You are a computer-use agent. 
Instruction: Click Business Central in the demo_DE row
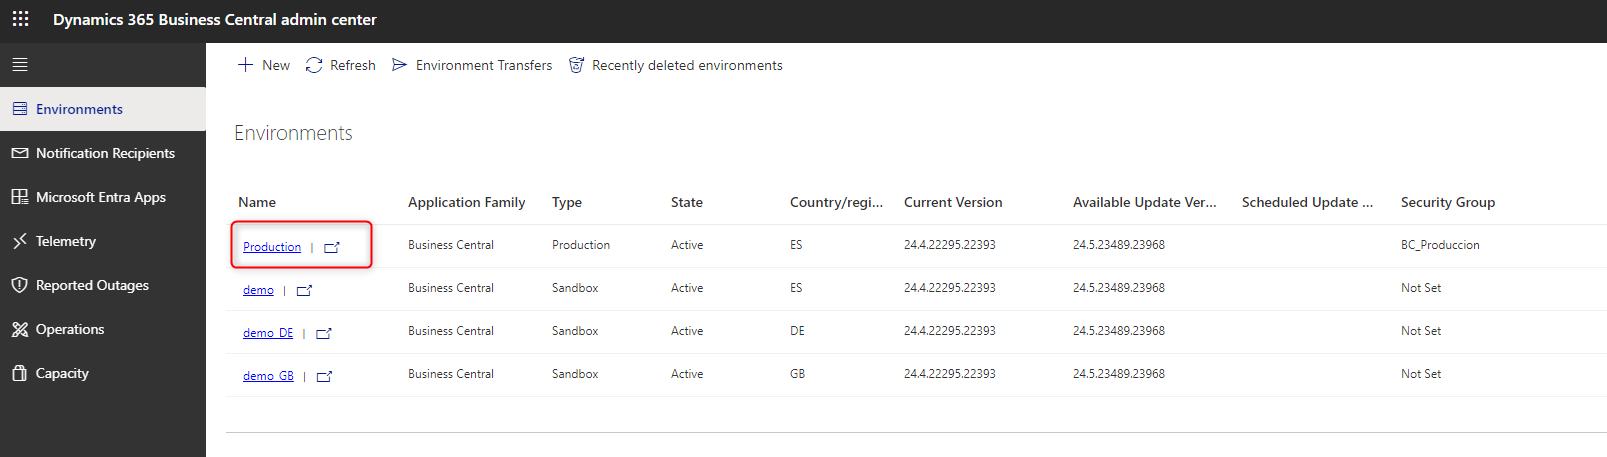tap(451, 331)
